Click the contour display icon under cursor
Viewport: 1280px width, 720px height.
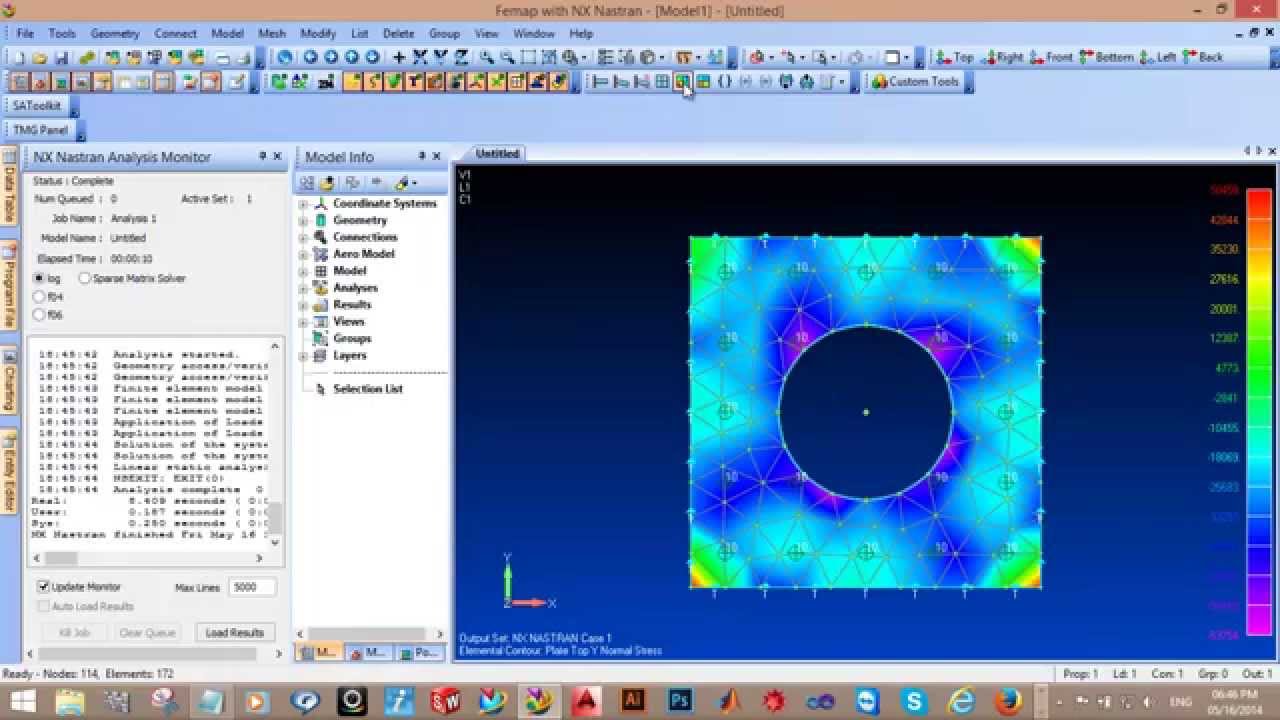coord(682,82)
